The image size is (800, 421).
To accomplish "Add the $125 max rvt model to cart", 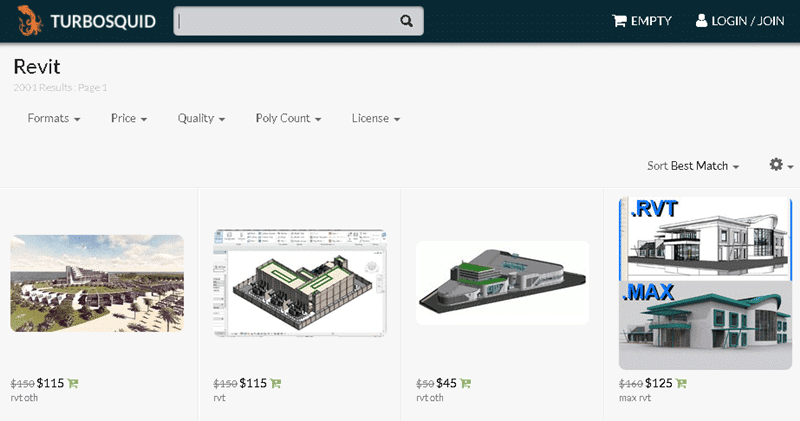I will coord(681,383).
